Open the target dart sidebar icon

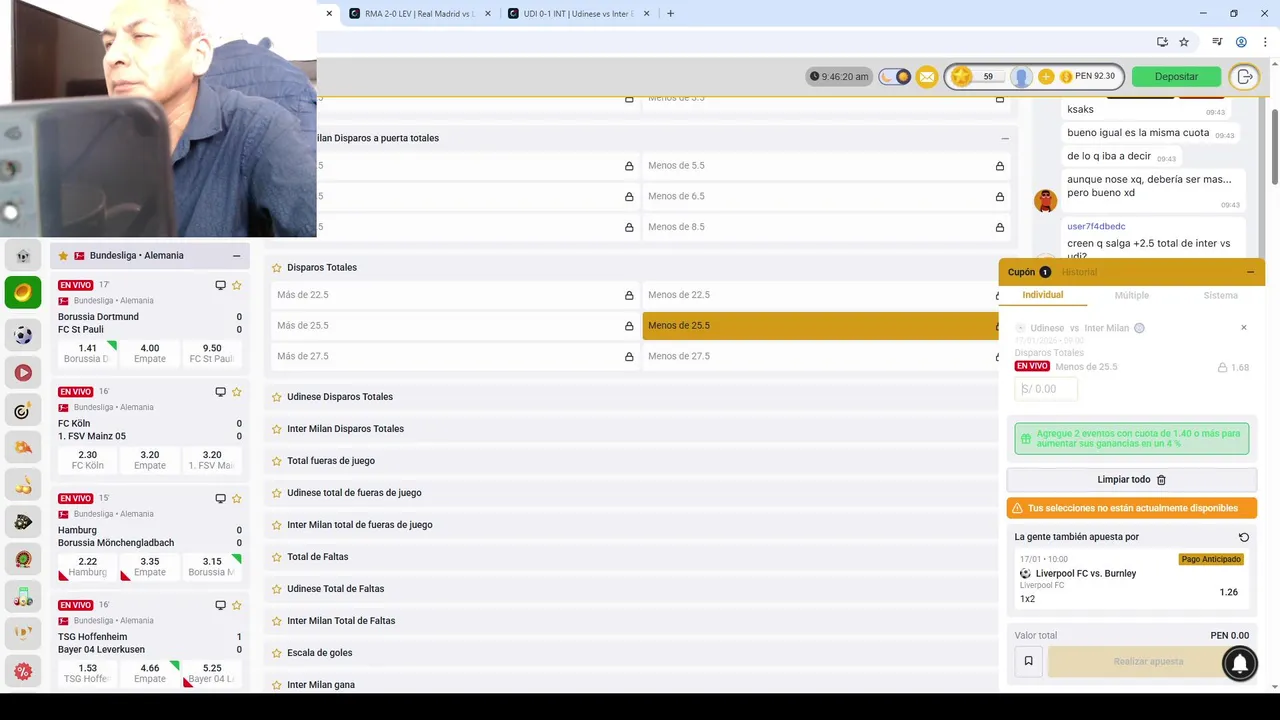click(x=23, y=410)
